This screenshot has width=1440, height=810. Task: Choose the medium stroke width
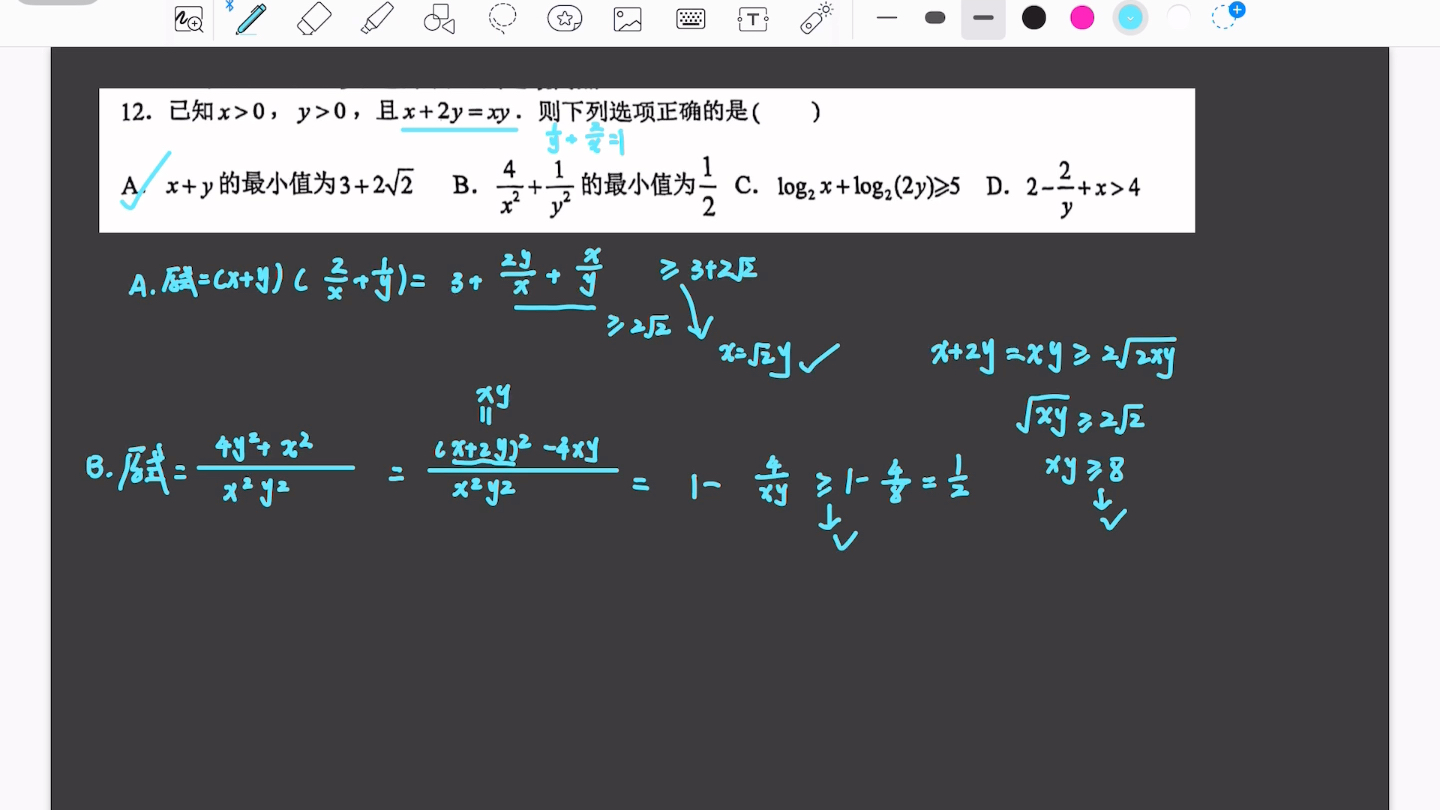(983, 18)
